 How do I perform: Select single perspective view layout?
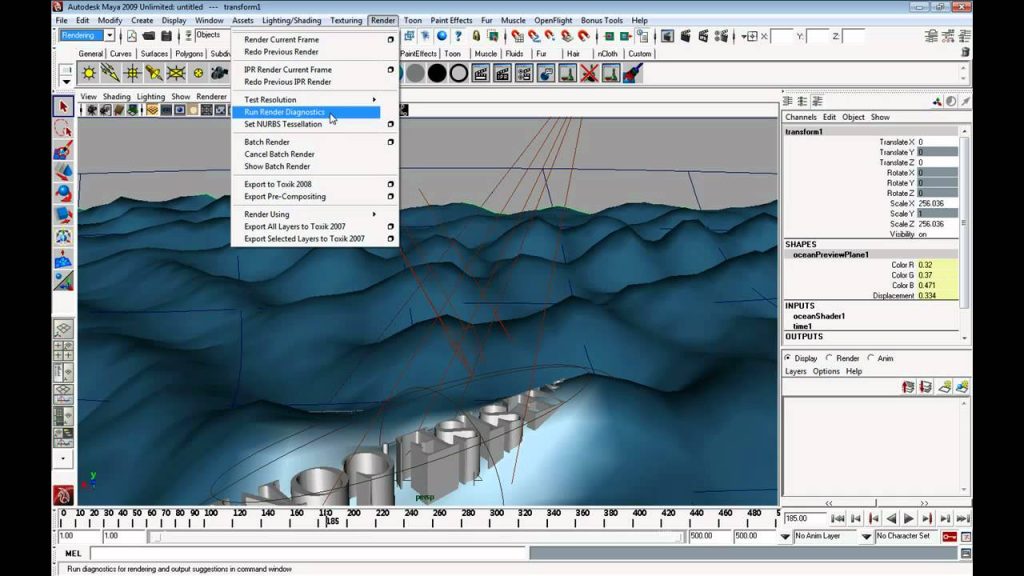63,328
